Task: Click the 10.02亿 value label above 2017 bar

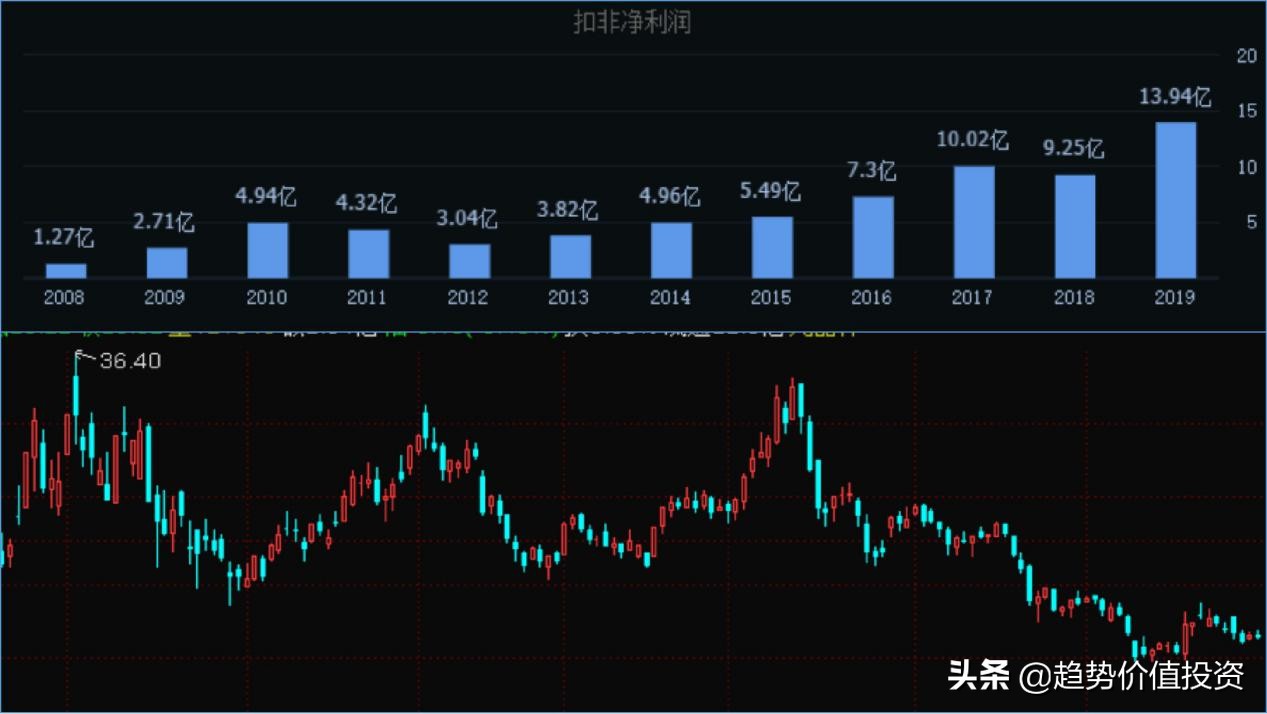Action: point(972,138)
